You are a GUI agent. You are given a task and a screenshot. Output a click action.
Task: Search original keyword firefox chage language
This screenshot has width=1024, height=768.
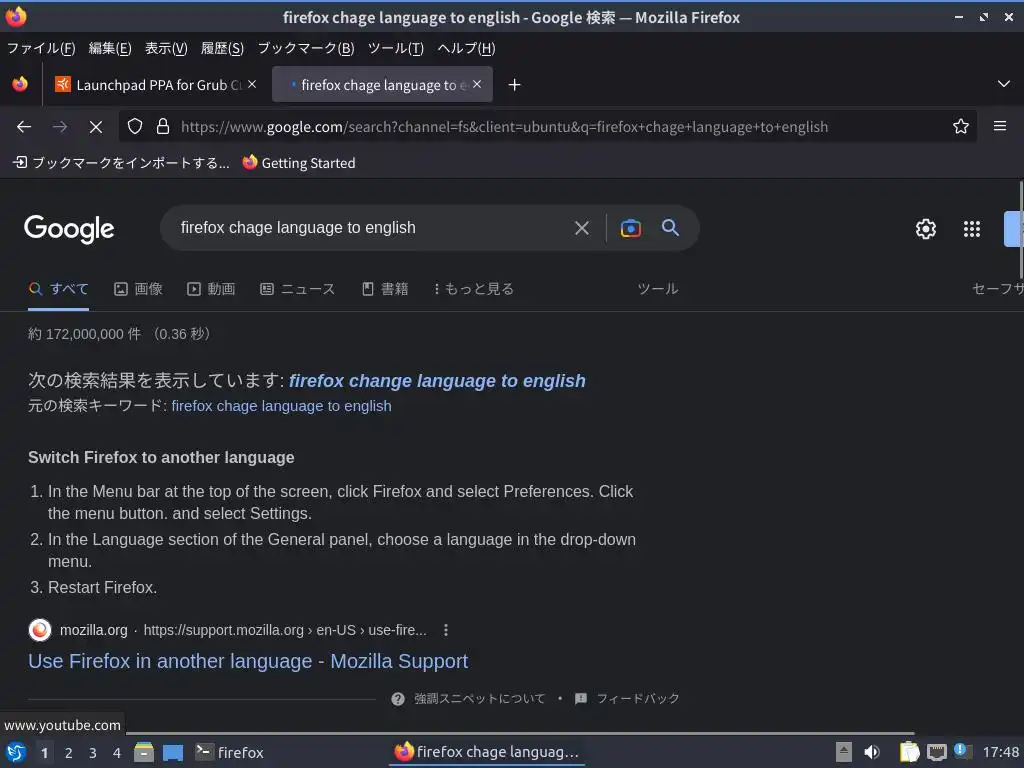[281, 406]
